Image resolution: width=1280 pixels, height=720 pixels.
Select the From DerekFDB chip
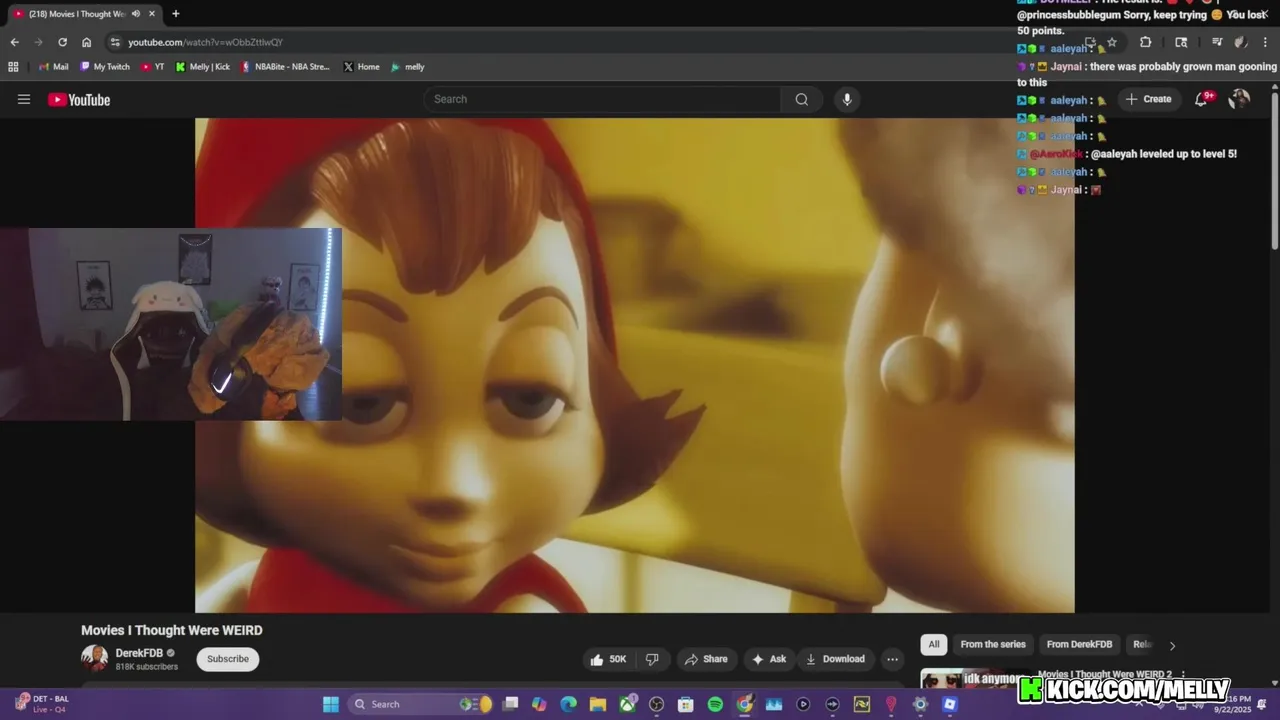(1079, 645)
